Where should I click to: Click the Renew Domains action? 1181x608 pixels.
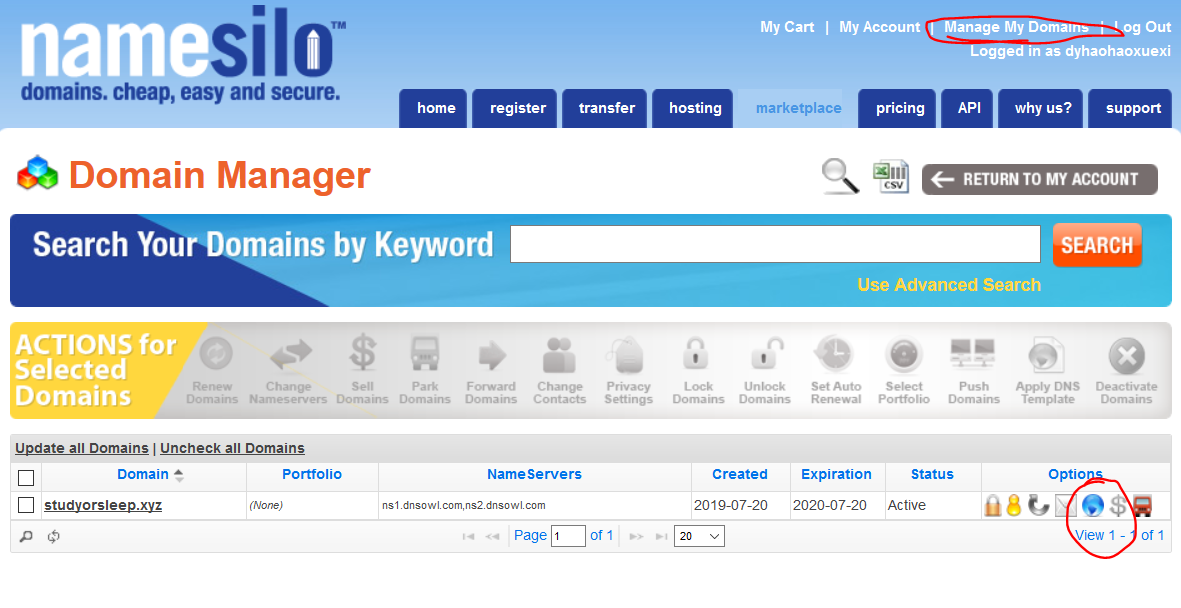point(212,371)
